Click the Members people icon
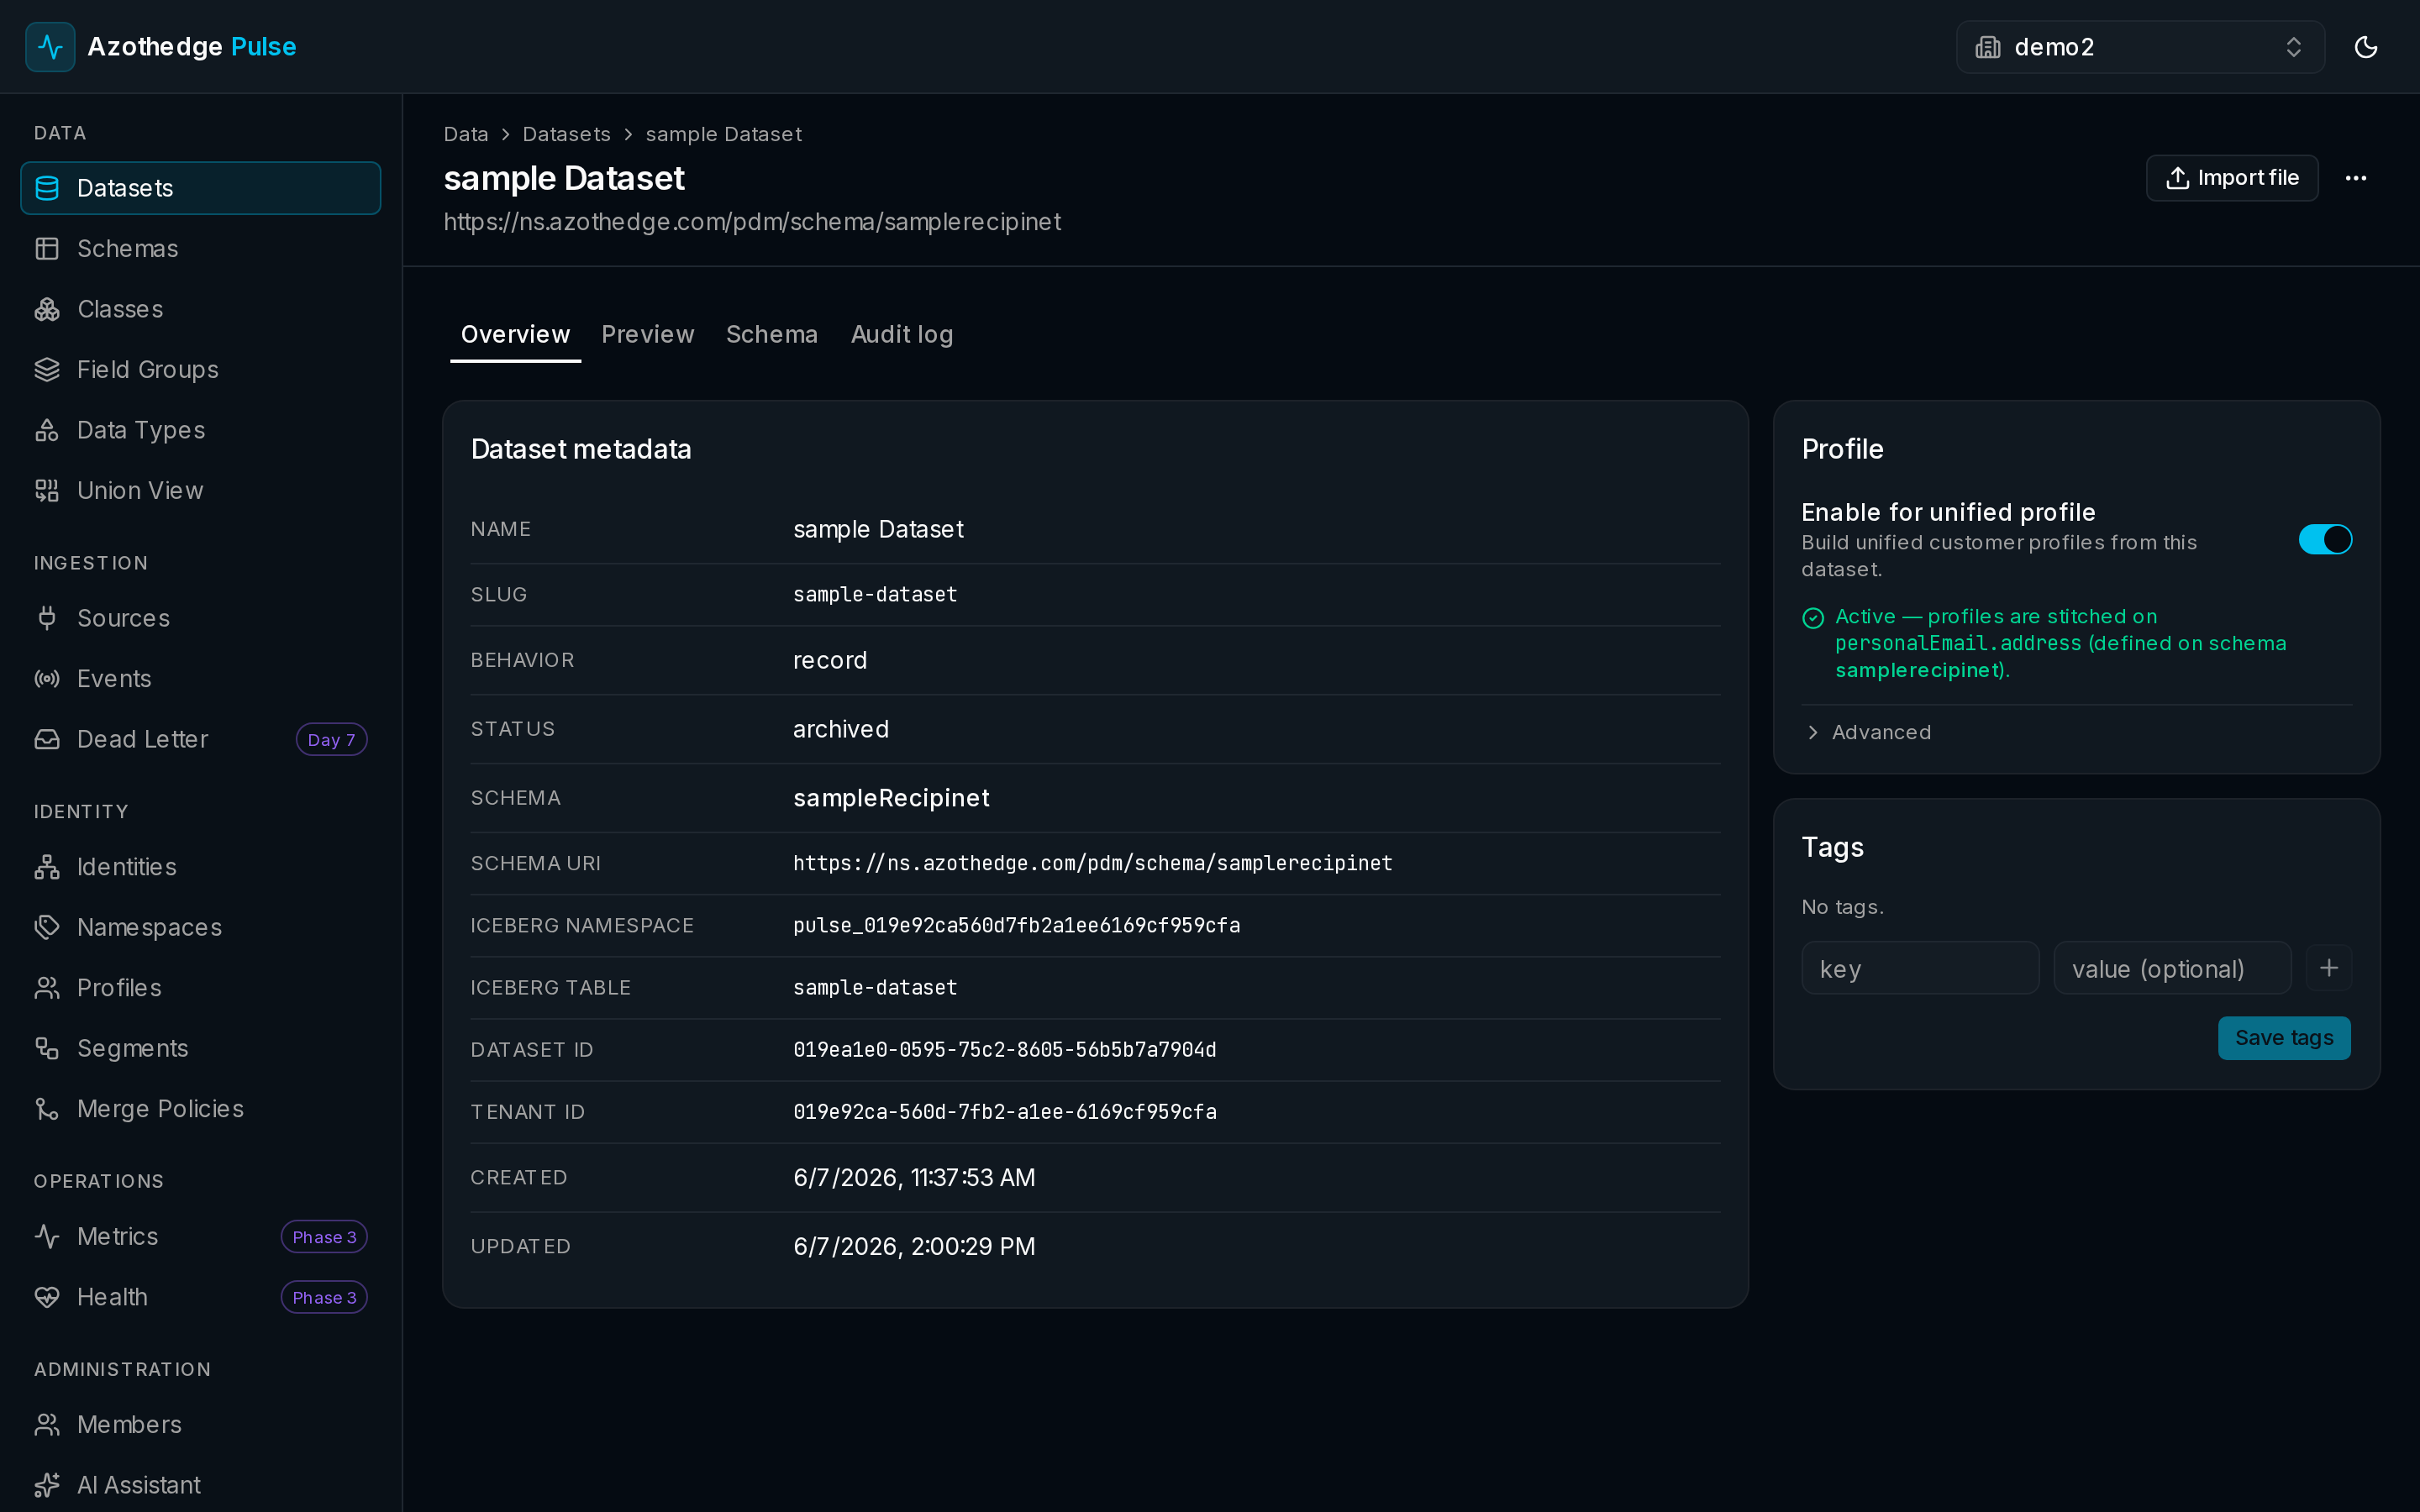This screenshot has height=1512, width=2420. tap(47, 1425)
